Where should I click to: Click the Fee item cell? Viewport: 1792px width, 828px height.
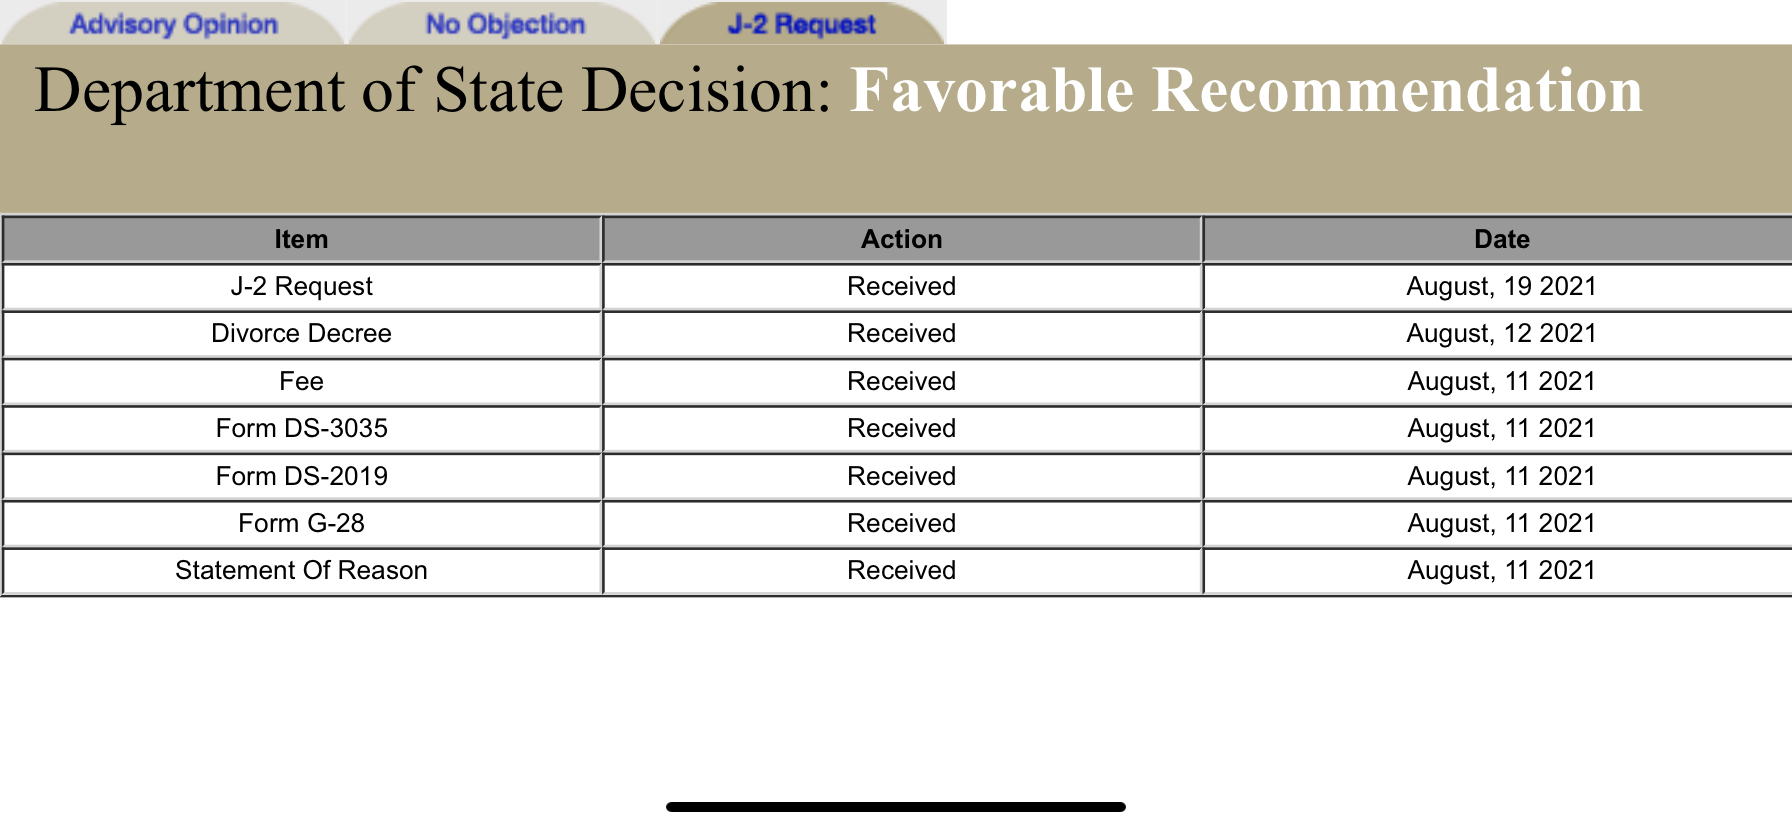click(x=301, y=381)
